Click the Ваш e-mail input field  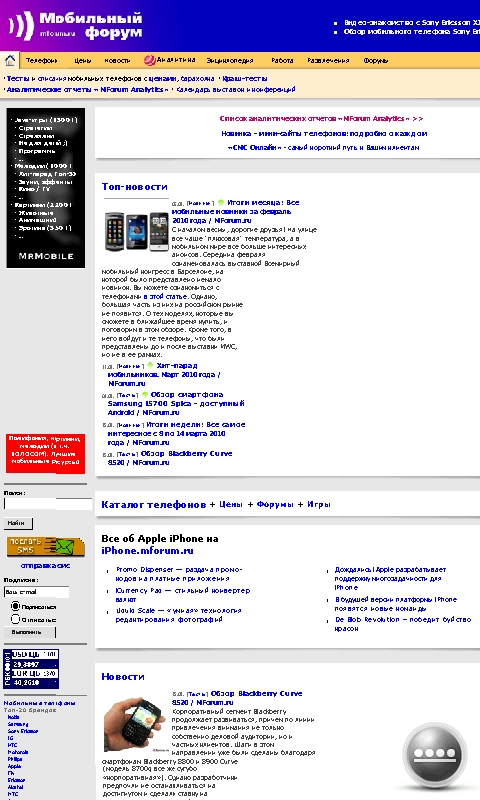click(36, 592)
